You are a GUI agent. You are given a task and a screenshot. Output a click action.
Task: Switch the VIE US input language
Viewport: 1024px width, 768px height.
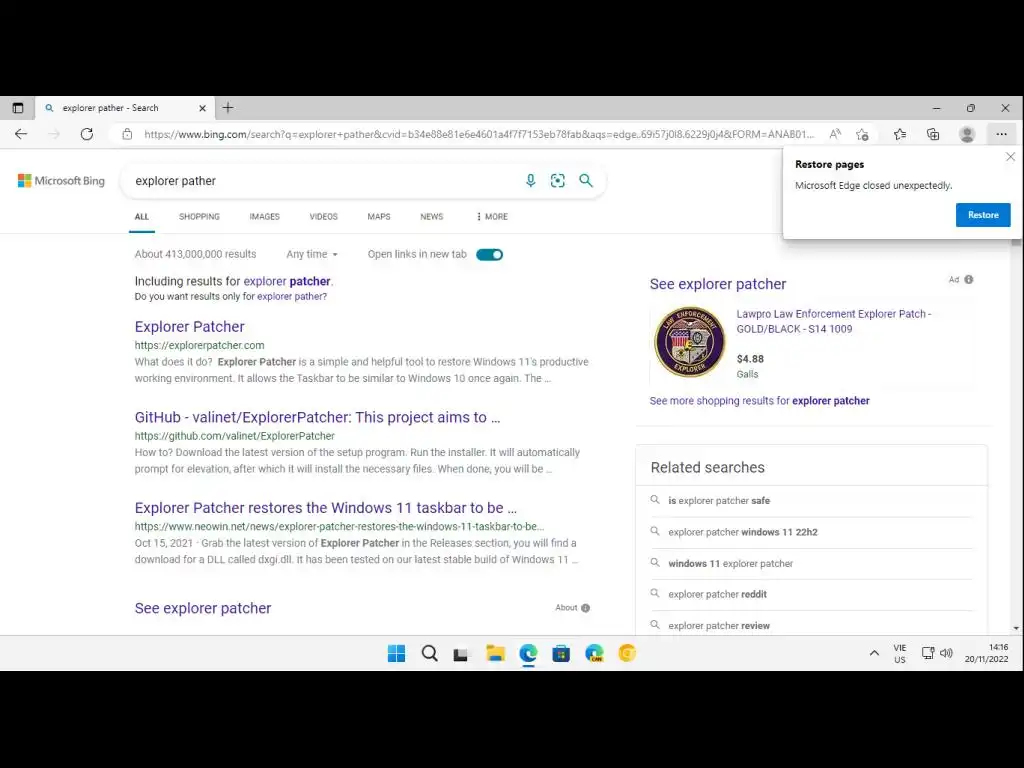pos(900,654)
